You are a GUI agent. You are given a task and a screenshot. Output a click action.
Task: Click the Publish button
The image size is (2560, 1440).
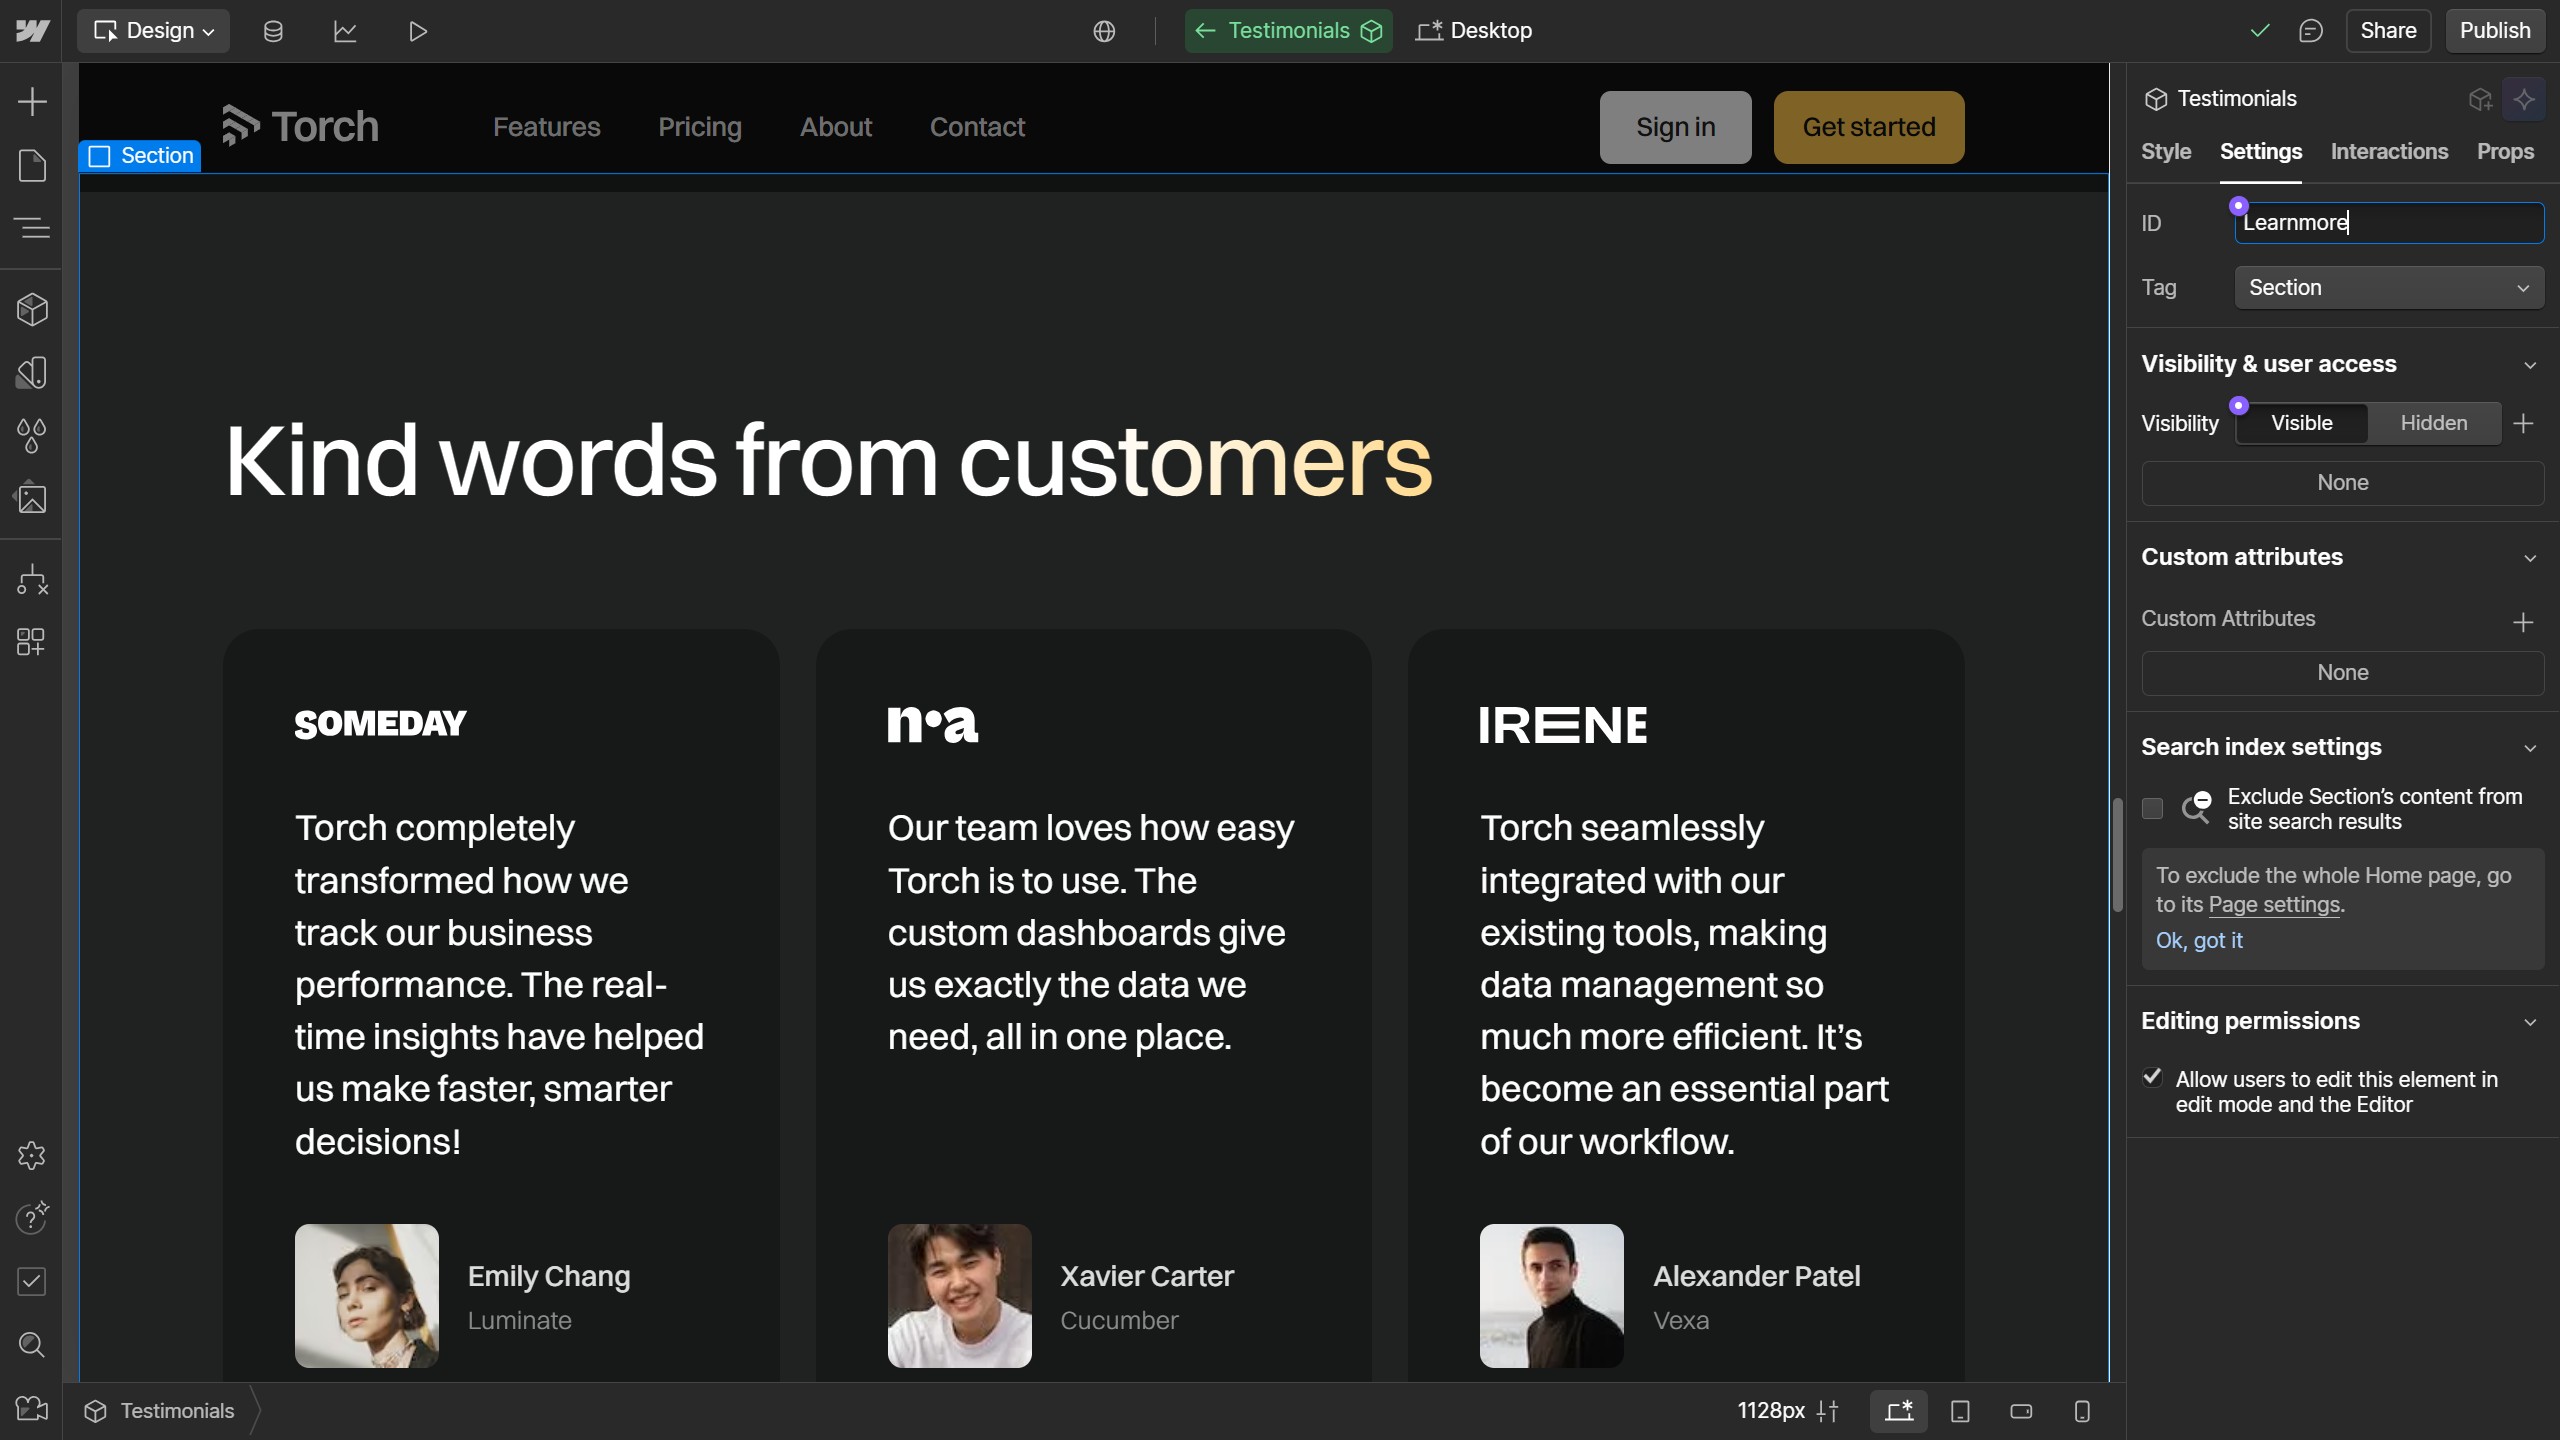2494,31
